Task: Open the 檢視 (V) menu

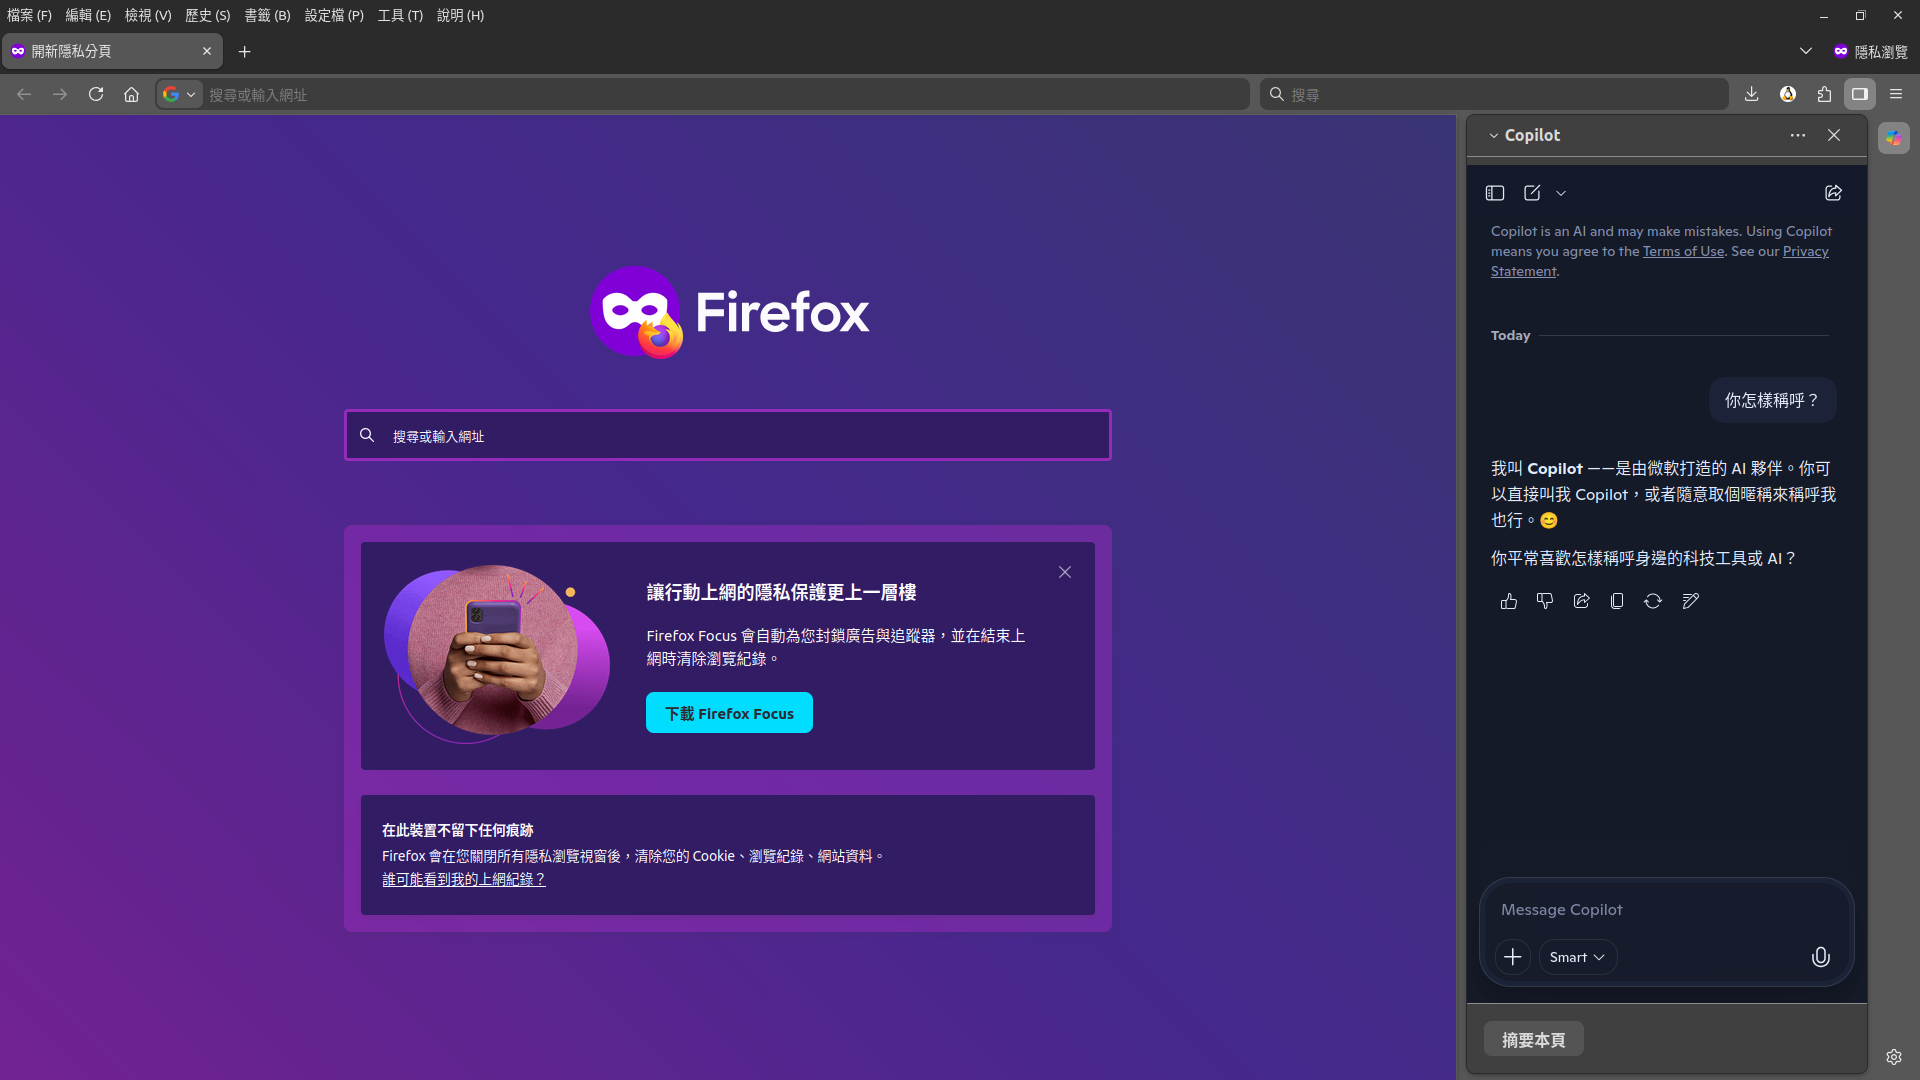Action: pos(148,16)
